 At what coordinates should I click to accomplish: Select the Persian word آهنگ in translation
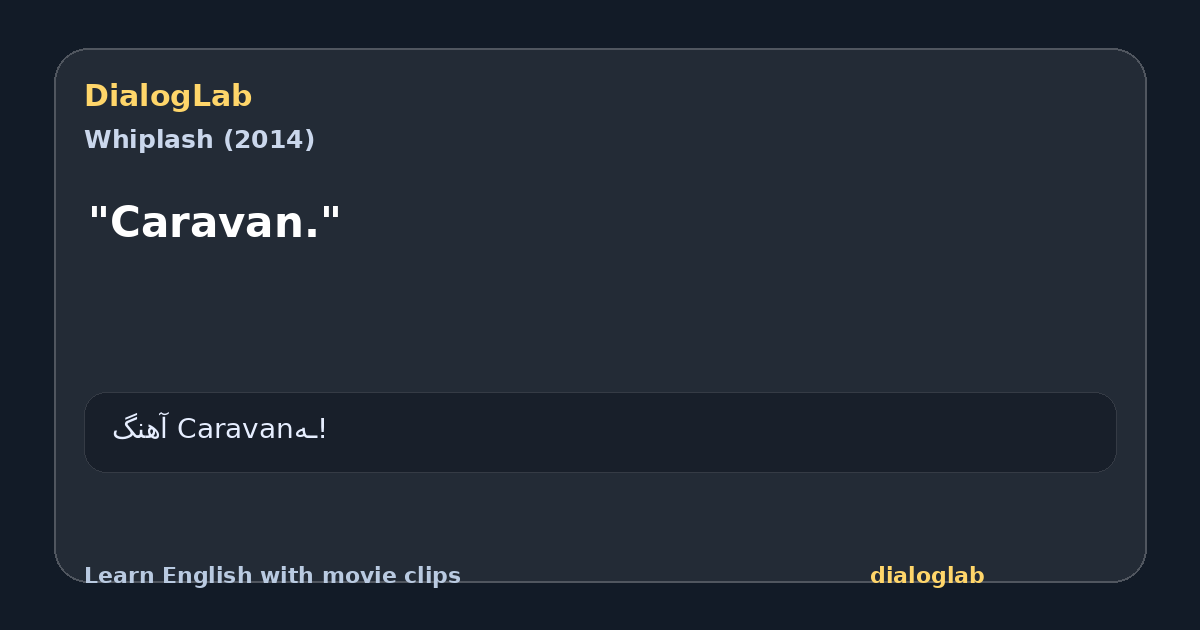pos(140,429)
